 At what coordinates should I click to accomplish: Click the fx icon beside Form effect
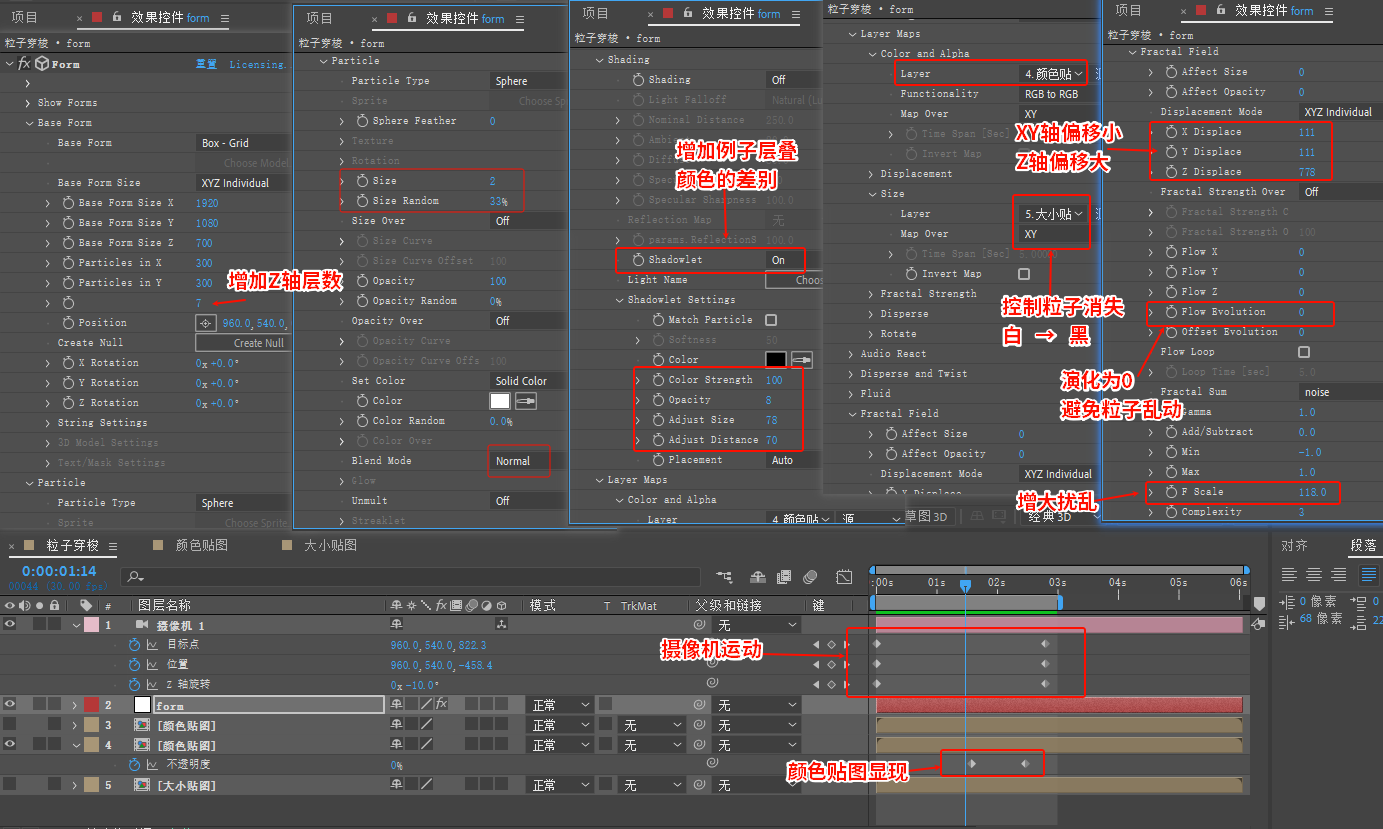pyautogui.click(x=24, y=63)
